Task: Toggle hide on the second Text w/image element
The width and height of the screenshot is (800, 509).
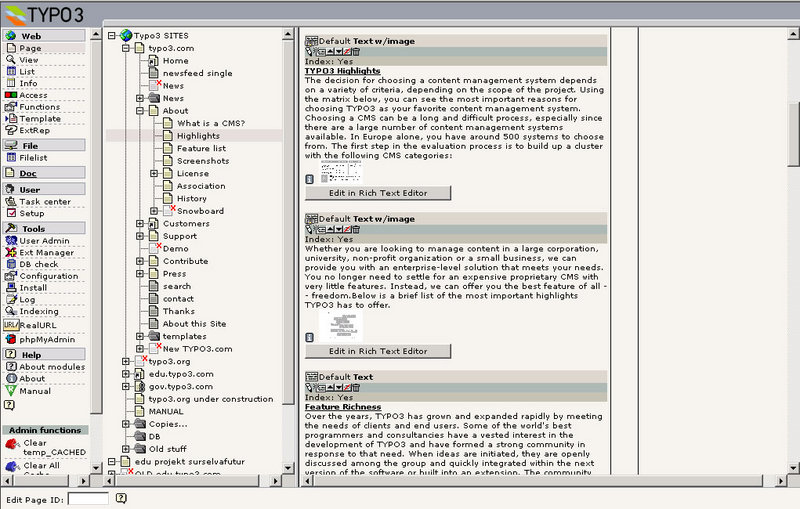Action: pos(347,230)
